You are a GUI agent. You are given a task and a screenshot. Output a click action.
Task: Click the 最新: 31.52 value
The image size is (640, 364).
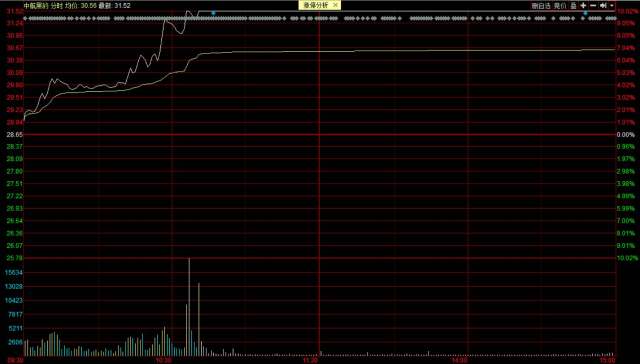tap(115, 6)
